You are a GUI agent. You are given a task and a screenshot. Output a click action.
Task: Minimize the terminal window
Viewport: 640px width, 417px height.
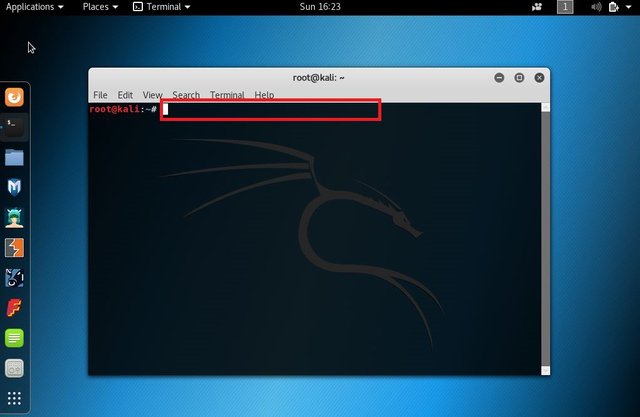(x=499, y=78)
